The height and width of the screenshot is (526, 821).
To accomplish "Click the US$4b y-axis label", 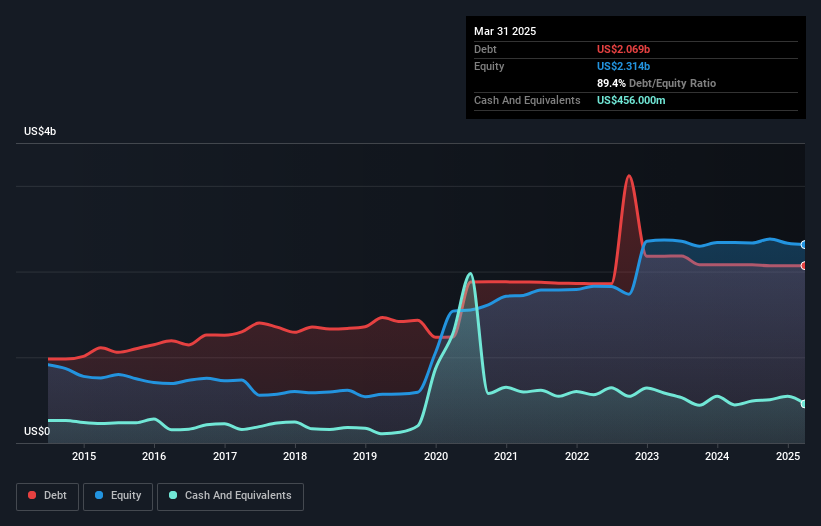I will click(x=40, y=131).
